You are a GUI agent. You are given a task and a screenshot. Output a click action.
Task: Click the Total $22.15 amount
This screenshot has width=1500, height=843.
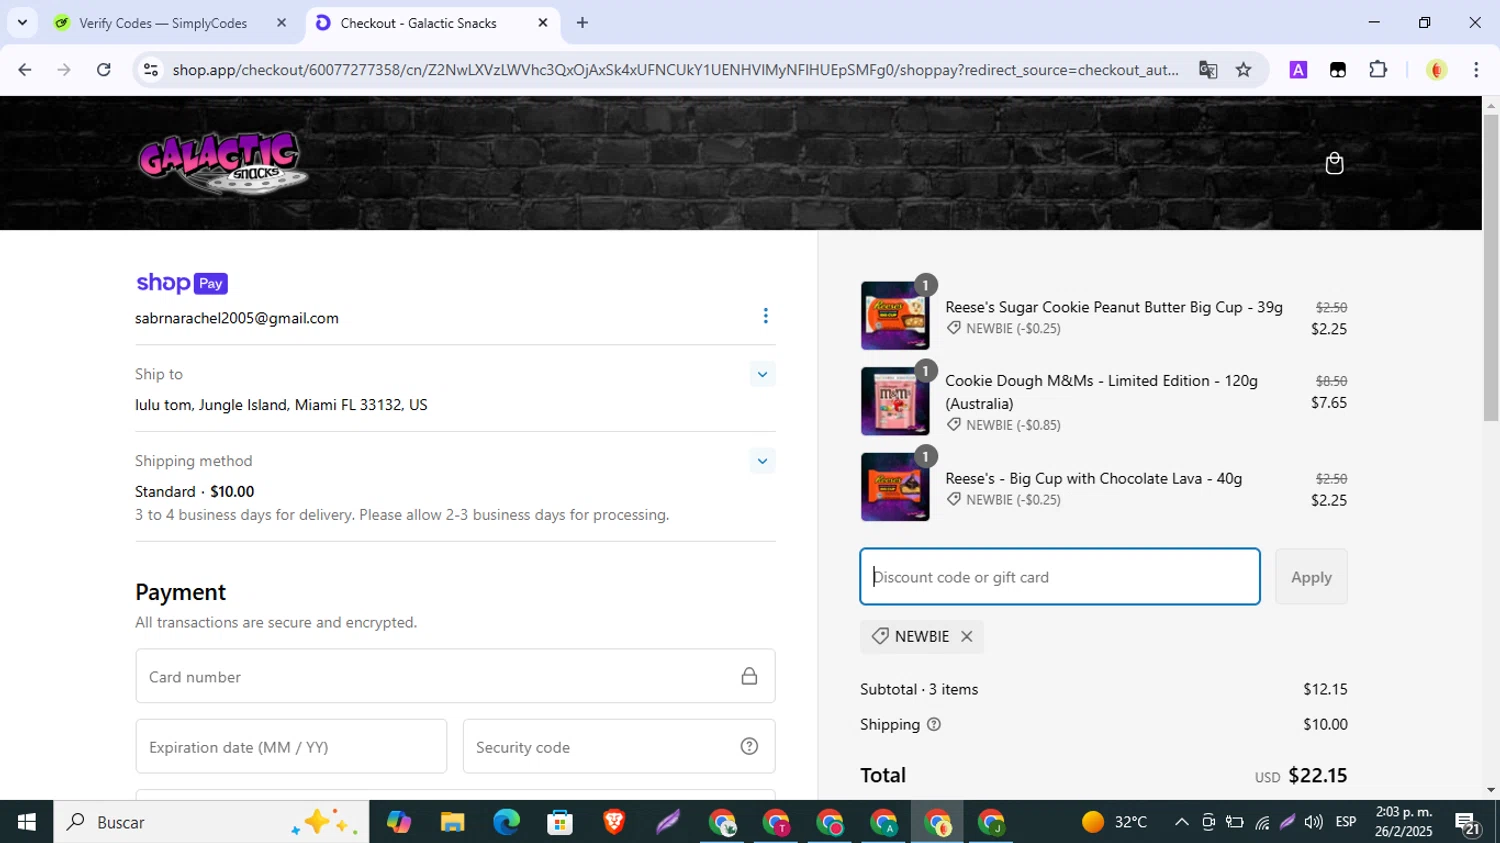pos(1317,775)
